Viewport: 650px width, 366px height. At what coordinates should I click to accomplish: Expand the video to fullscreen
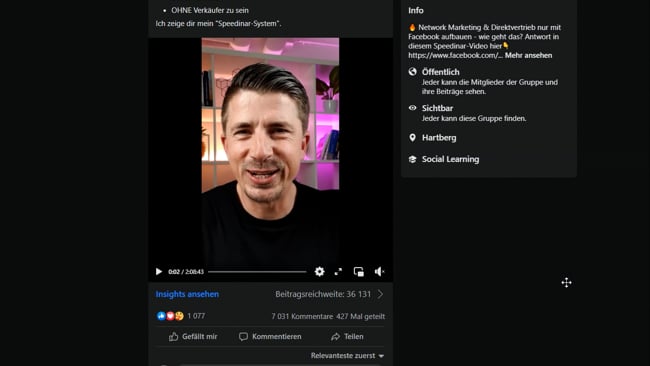[x=338, y=271]
